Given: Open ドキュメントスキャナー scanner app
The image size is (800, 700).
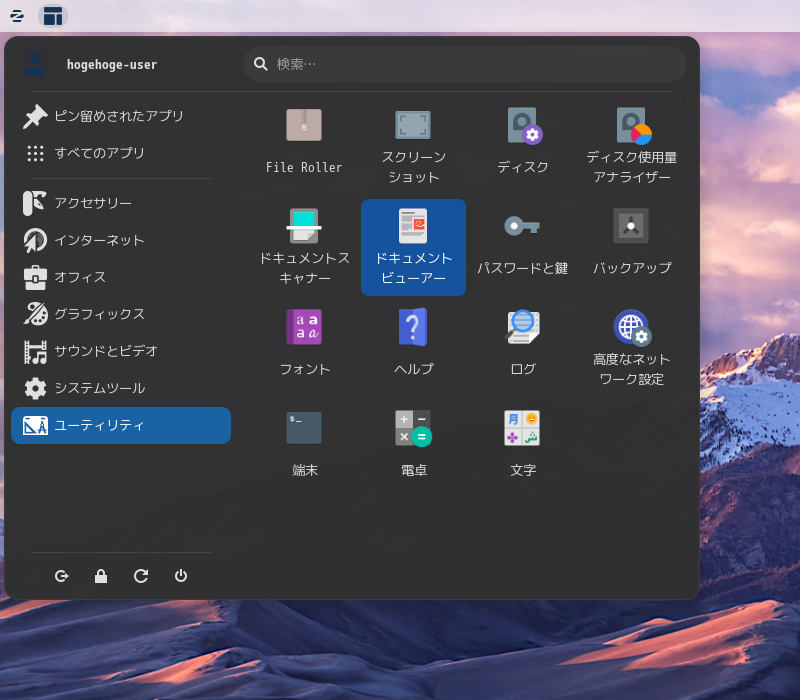Looking at the screenshot, I should coord(304,247).
